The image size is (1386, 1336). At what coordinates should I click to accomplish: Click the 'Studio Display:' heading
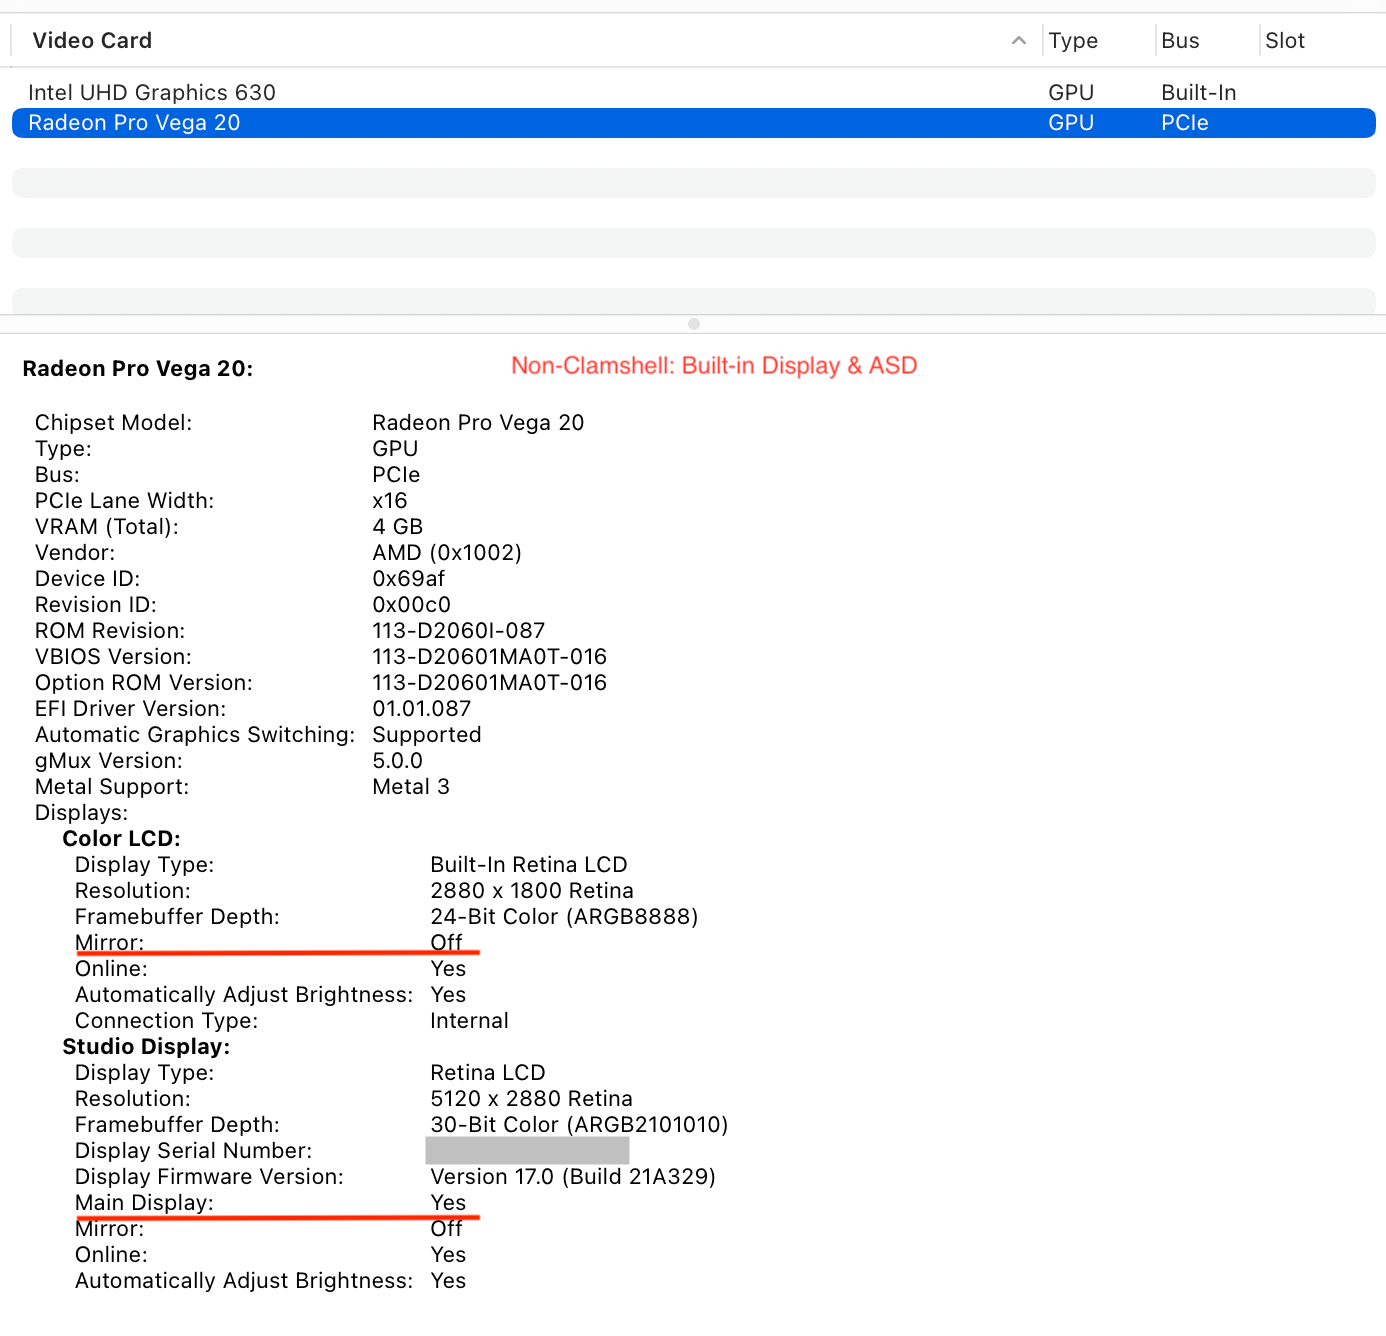click(x=146, y=1047)
